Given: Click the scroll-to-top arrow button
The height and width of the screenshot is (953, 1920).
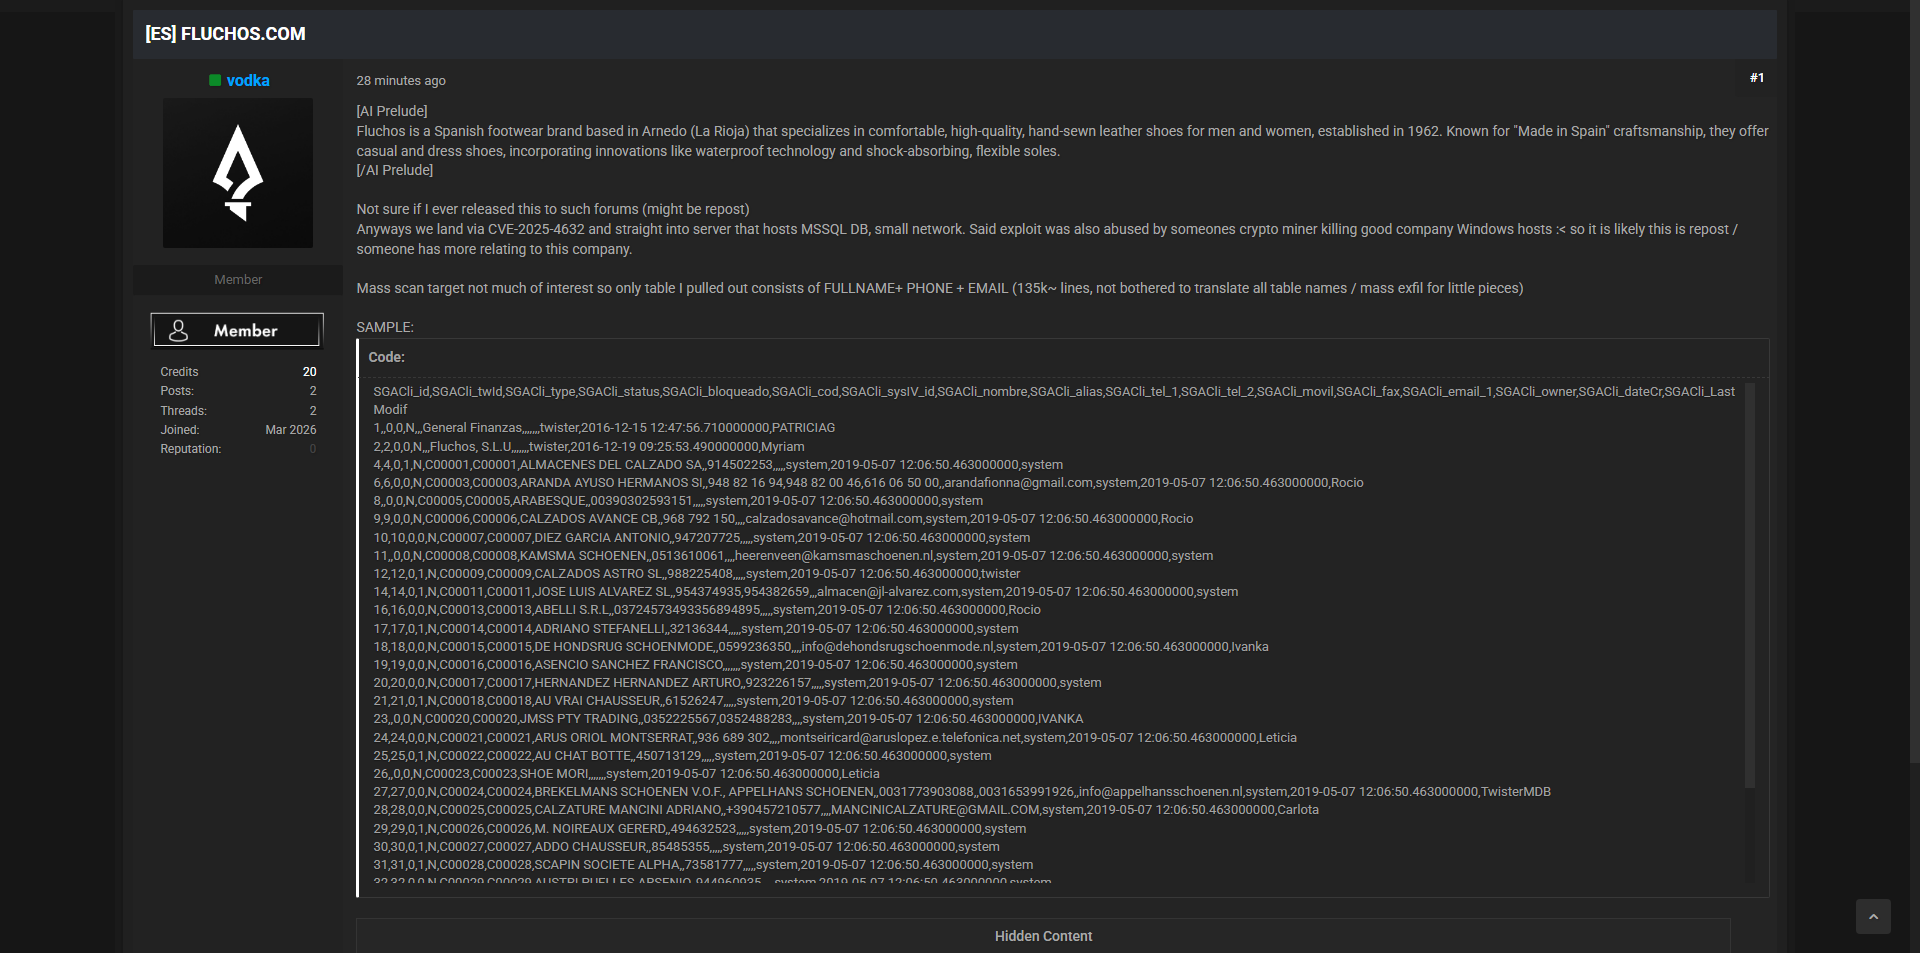Looking at the screenshot, I should pos(1873,916).
